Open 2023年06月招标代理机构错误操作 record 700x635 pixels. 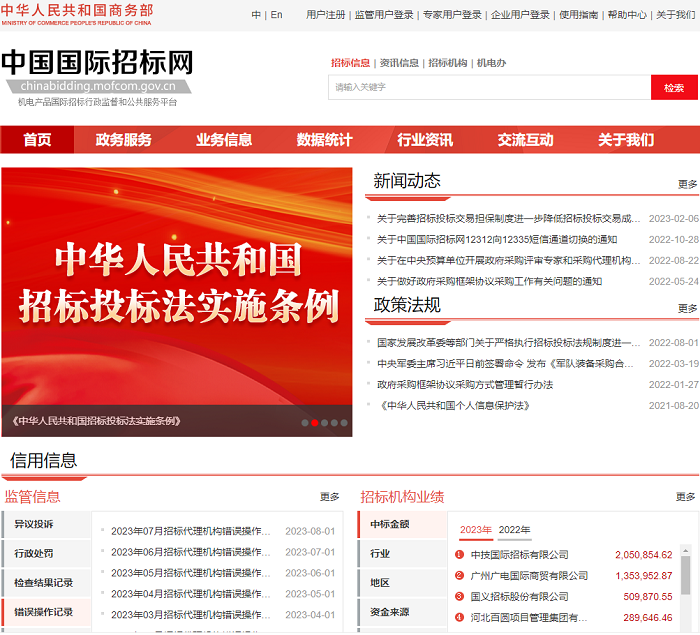[191, 552]
